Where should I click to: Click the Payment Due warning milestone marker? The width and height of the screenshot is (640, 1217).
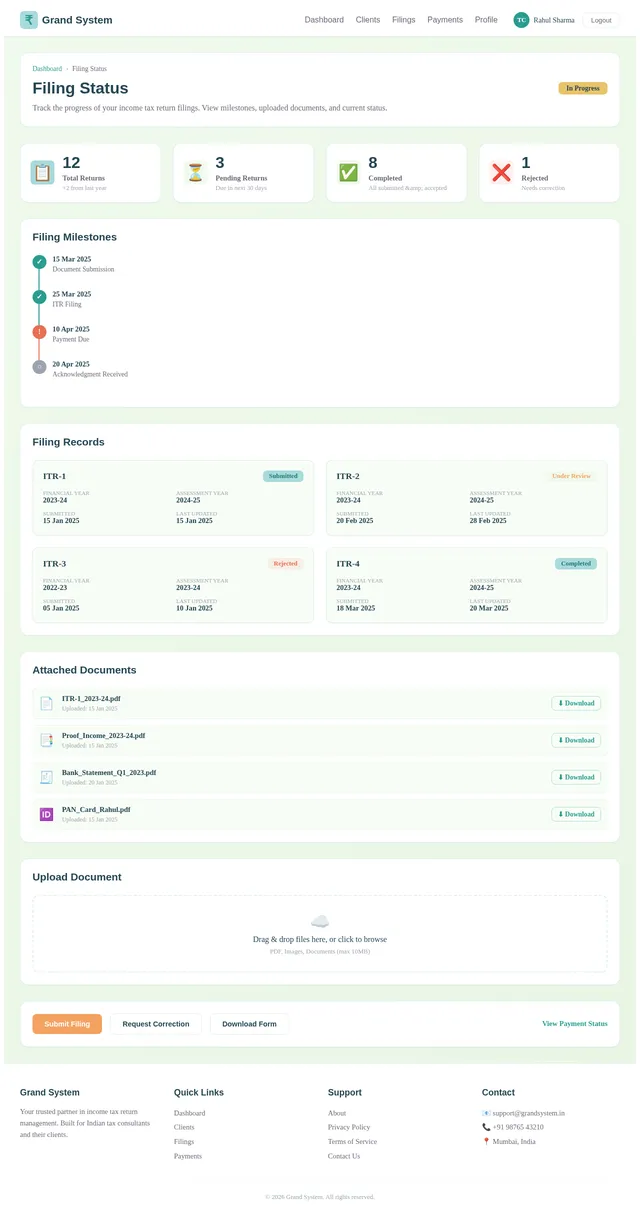tap(39, 332)
